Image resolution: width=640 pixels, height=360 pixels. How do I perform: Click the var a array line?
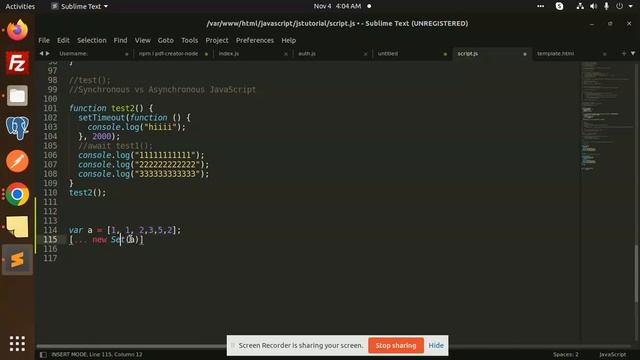point(125,230)
